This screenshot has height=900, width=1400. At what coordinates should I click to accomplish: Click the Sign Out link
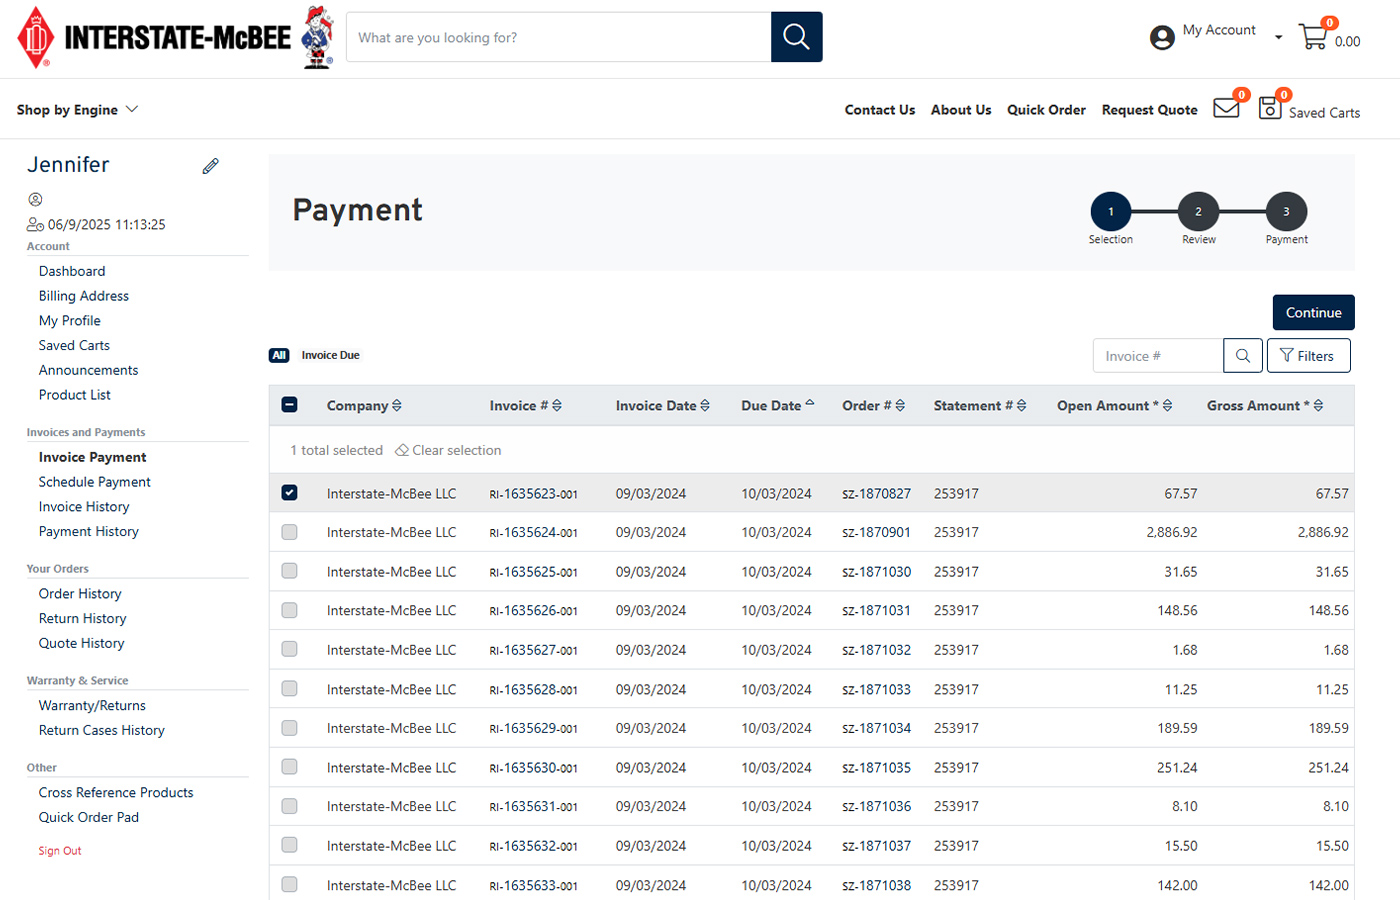click(x=60, y=851)
